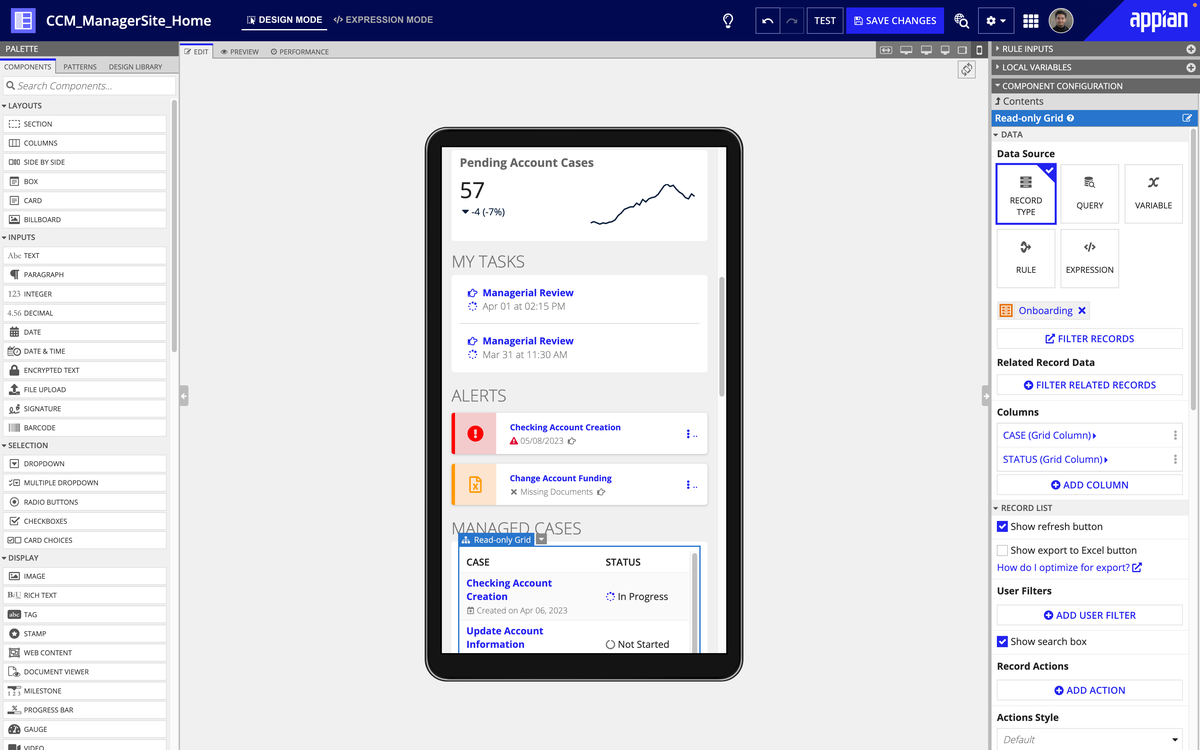Click the undo arrow icon
This screenshot has width=1200, height=750.
pos(767,20)
